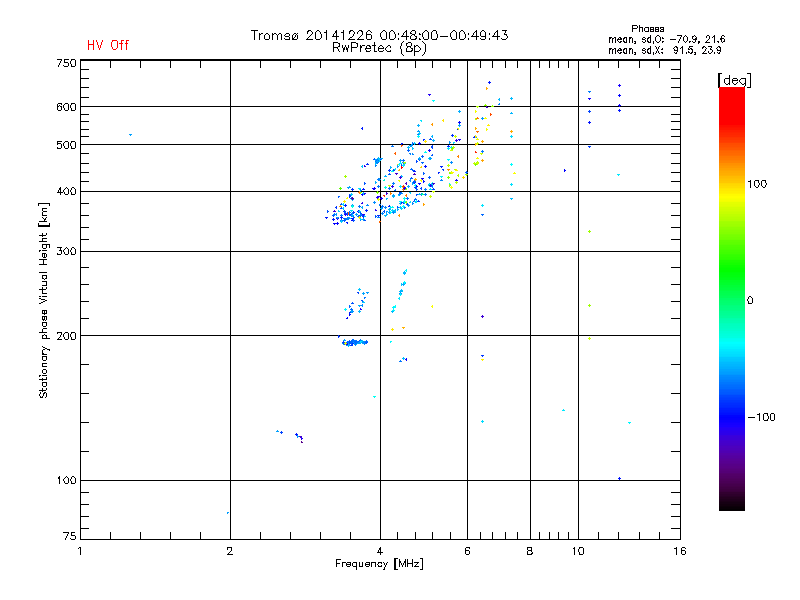Click the colorbar tick label '100'
800x600 pixels.
757,184
